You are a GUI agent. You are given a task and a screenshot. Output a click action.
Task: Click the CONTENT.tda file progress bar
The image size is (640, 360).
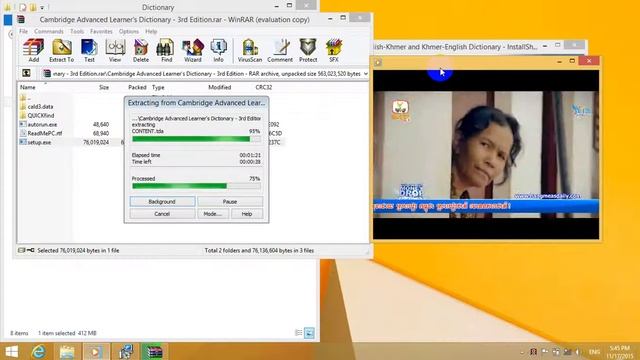coord(196,139)
